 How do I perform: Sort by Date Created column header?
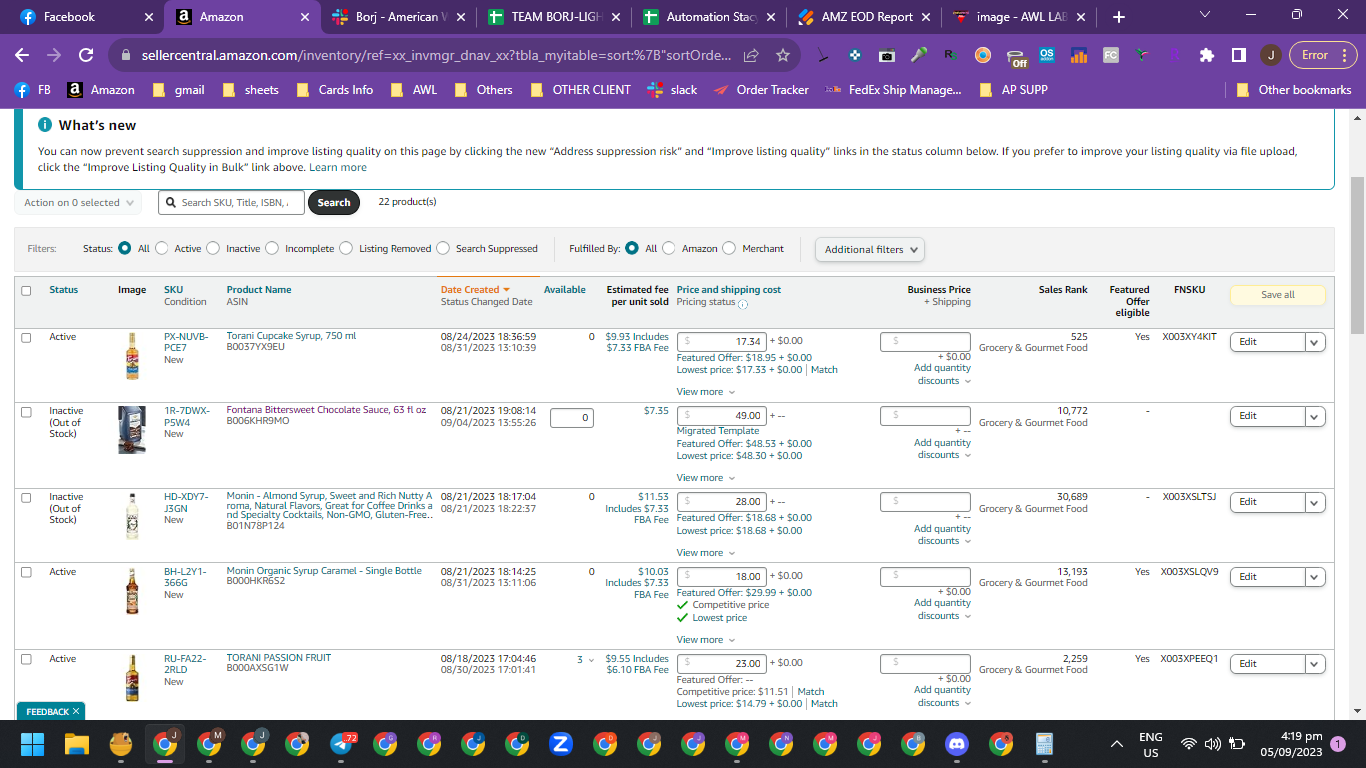click(x=476, y=290)
